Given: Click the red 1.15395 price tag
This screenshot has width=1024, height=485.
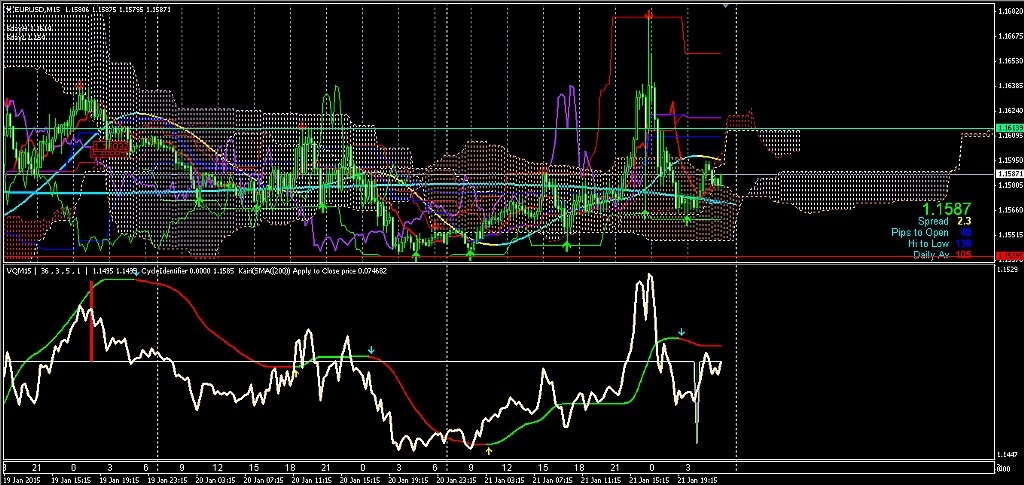Looking at the screenshot, I should (x=1010, y=256).
